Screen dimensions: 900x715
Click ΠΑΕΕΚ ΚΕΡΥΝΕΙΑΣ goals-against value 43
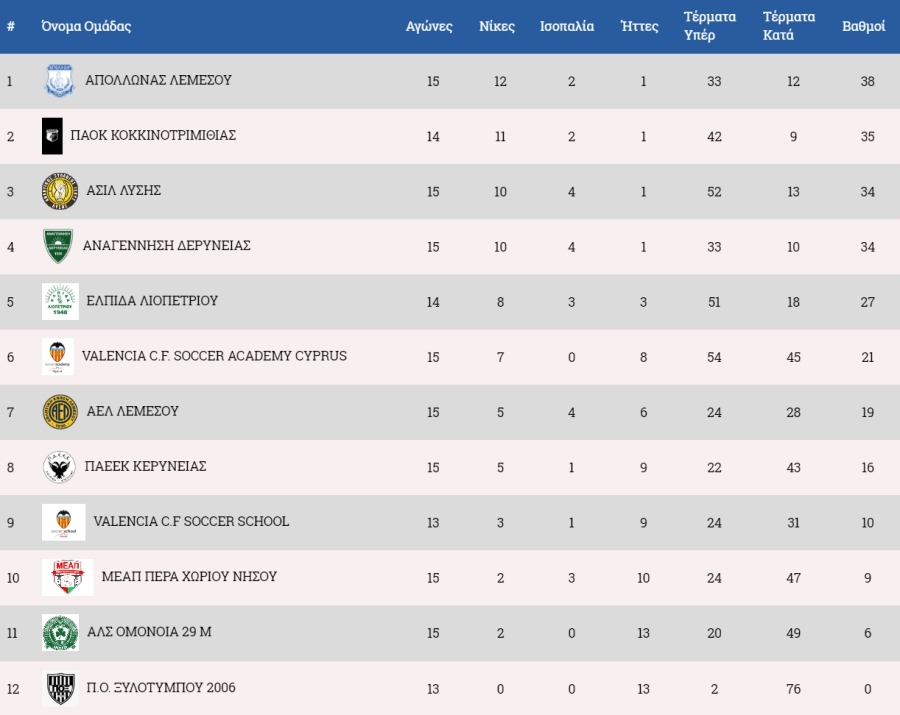(793, 468)
